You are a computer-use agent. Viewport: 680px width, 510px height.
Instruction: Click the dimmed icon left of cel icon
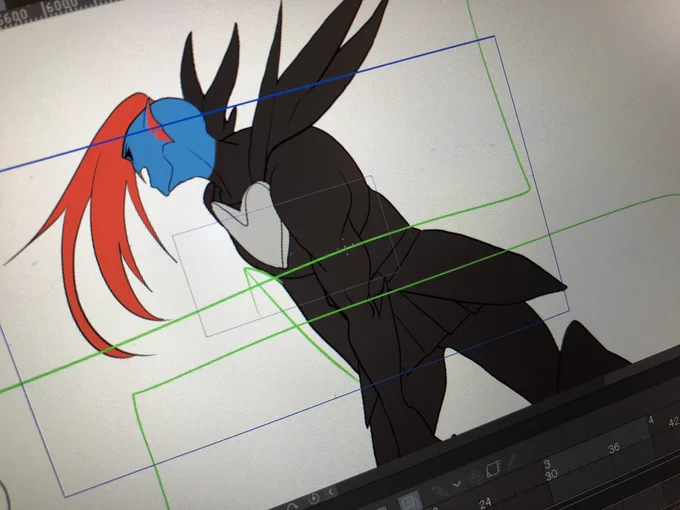coord(475,477)
